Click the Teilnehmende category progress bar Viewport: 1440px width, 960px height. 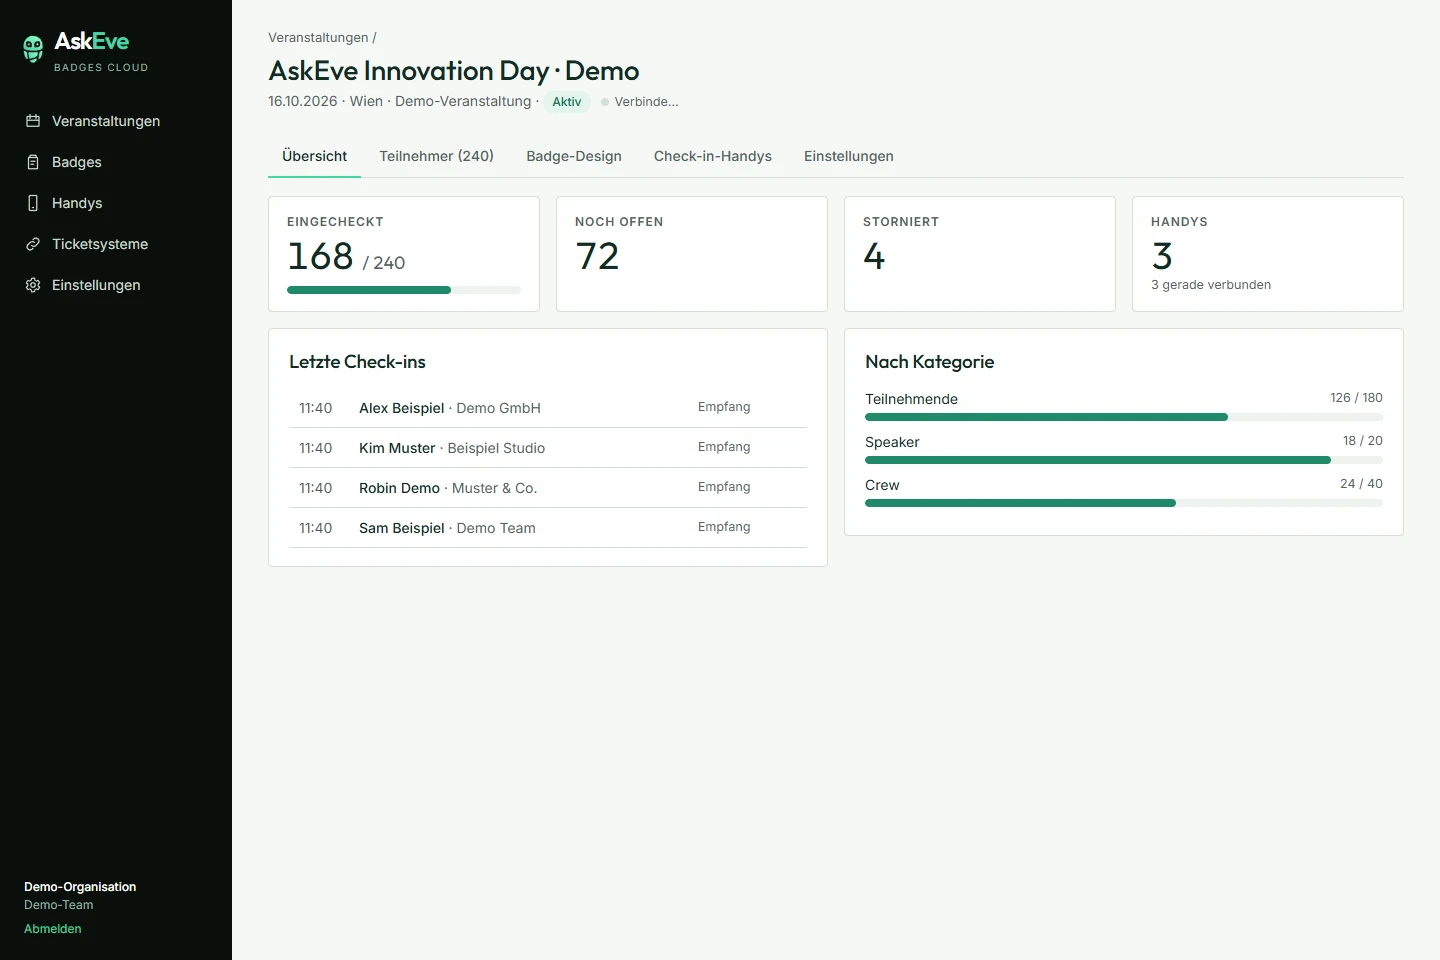tap(1124, 417)
